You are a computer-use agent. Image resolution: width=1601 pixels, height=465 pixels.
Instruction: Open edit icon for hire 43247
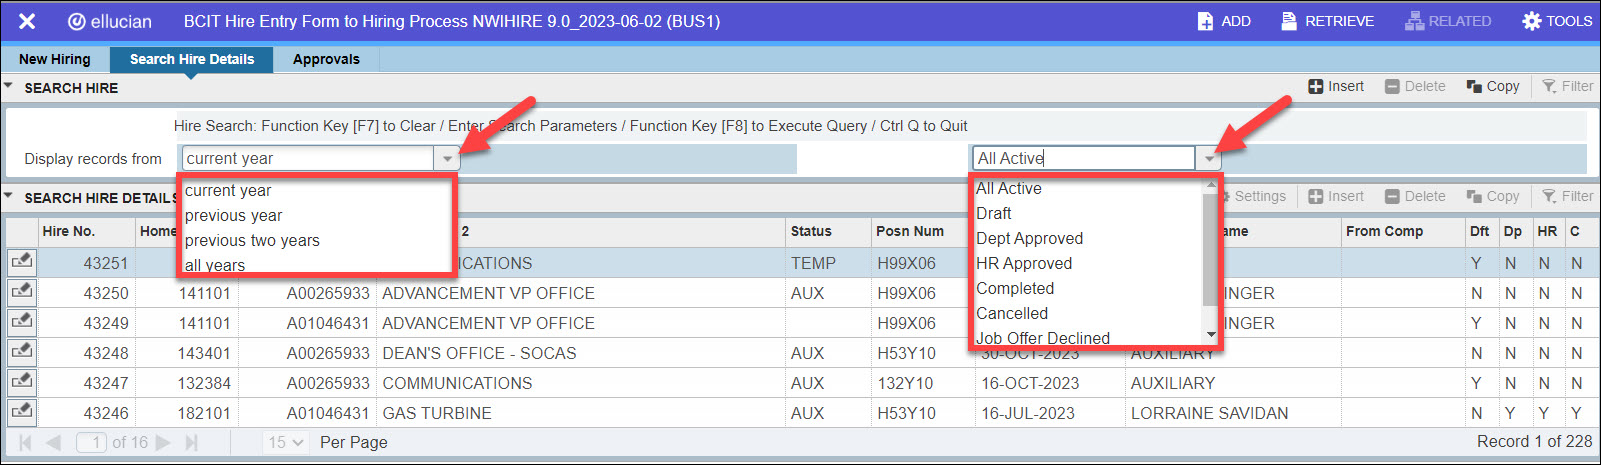[21, 382]
